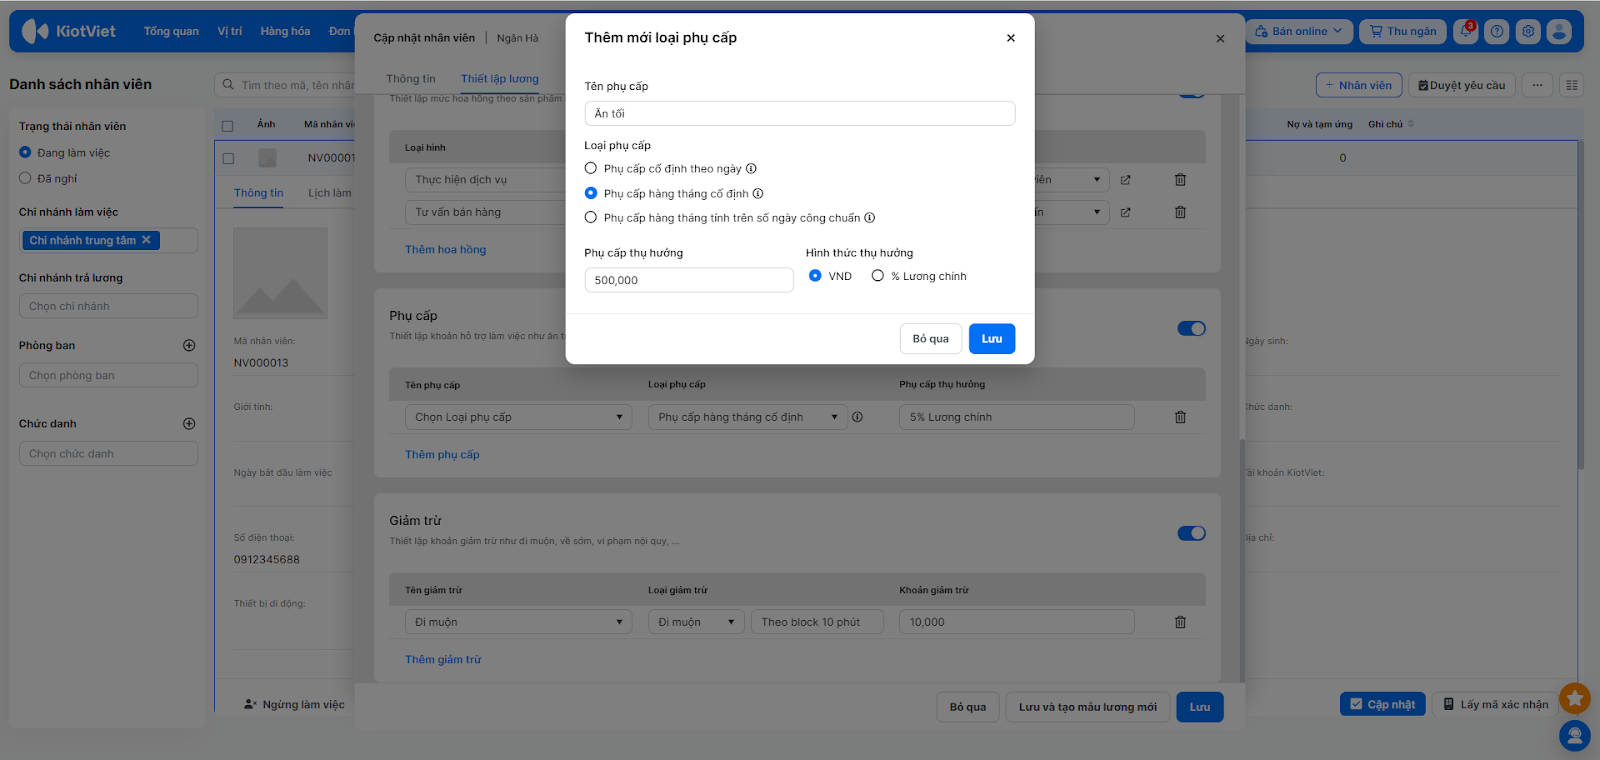Open the notifications bell icon
The image size is (1600, 760).
[x=1465, y=31]
